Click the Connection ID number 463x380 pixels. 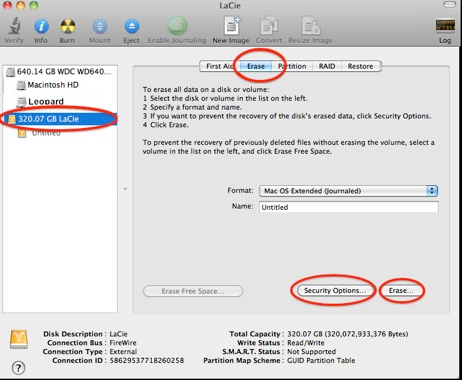pyautogui.click(x=147, y=361)
